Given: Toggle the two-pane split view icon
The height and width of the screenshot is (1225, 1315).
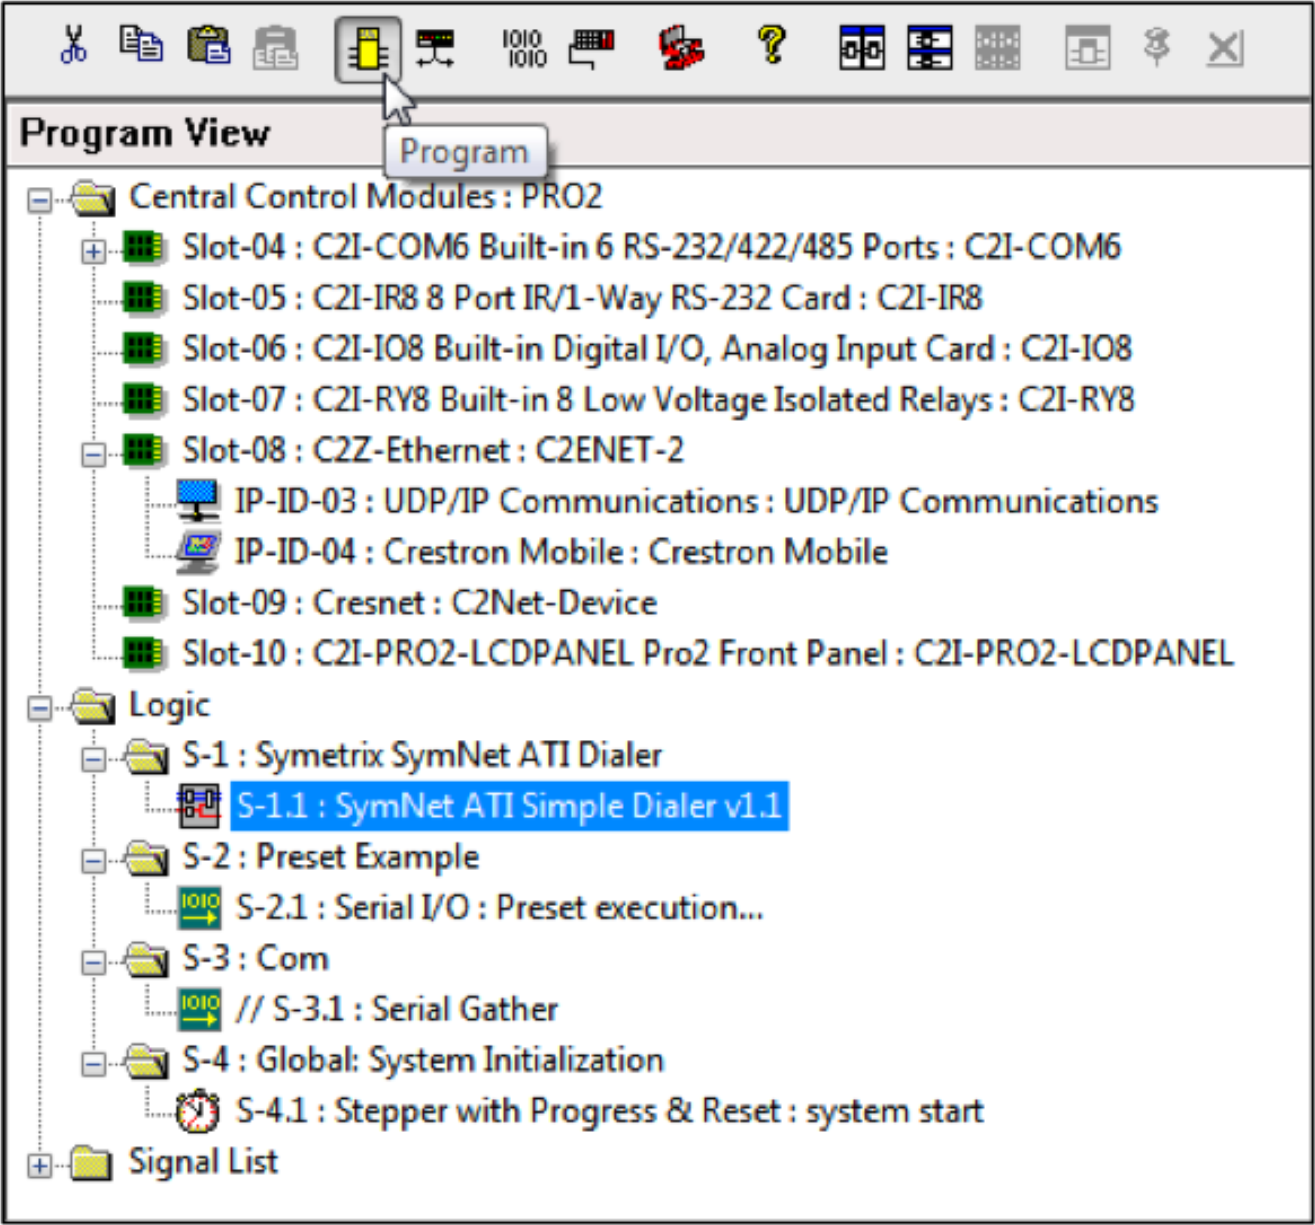Looking at the screenshot, I should pos(860,45).
